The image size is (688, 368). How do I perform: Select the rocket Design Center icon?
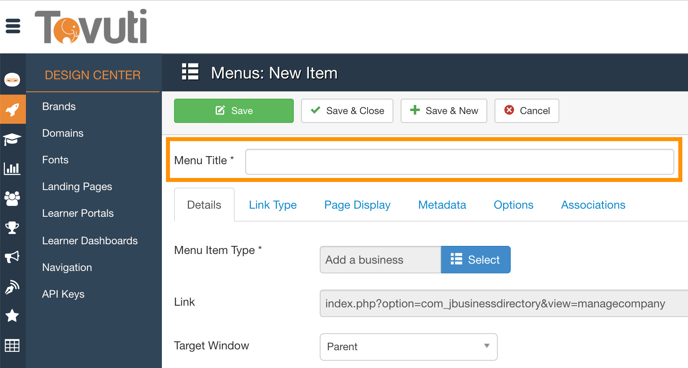(13, 109)
